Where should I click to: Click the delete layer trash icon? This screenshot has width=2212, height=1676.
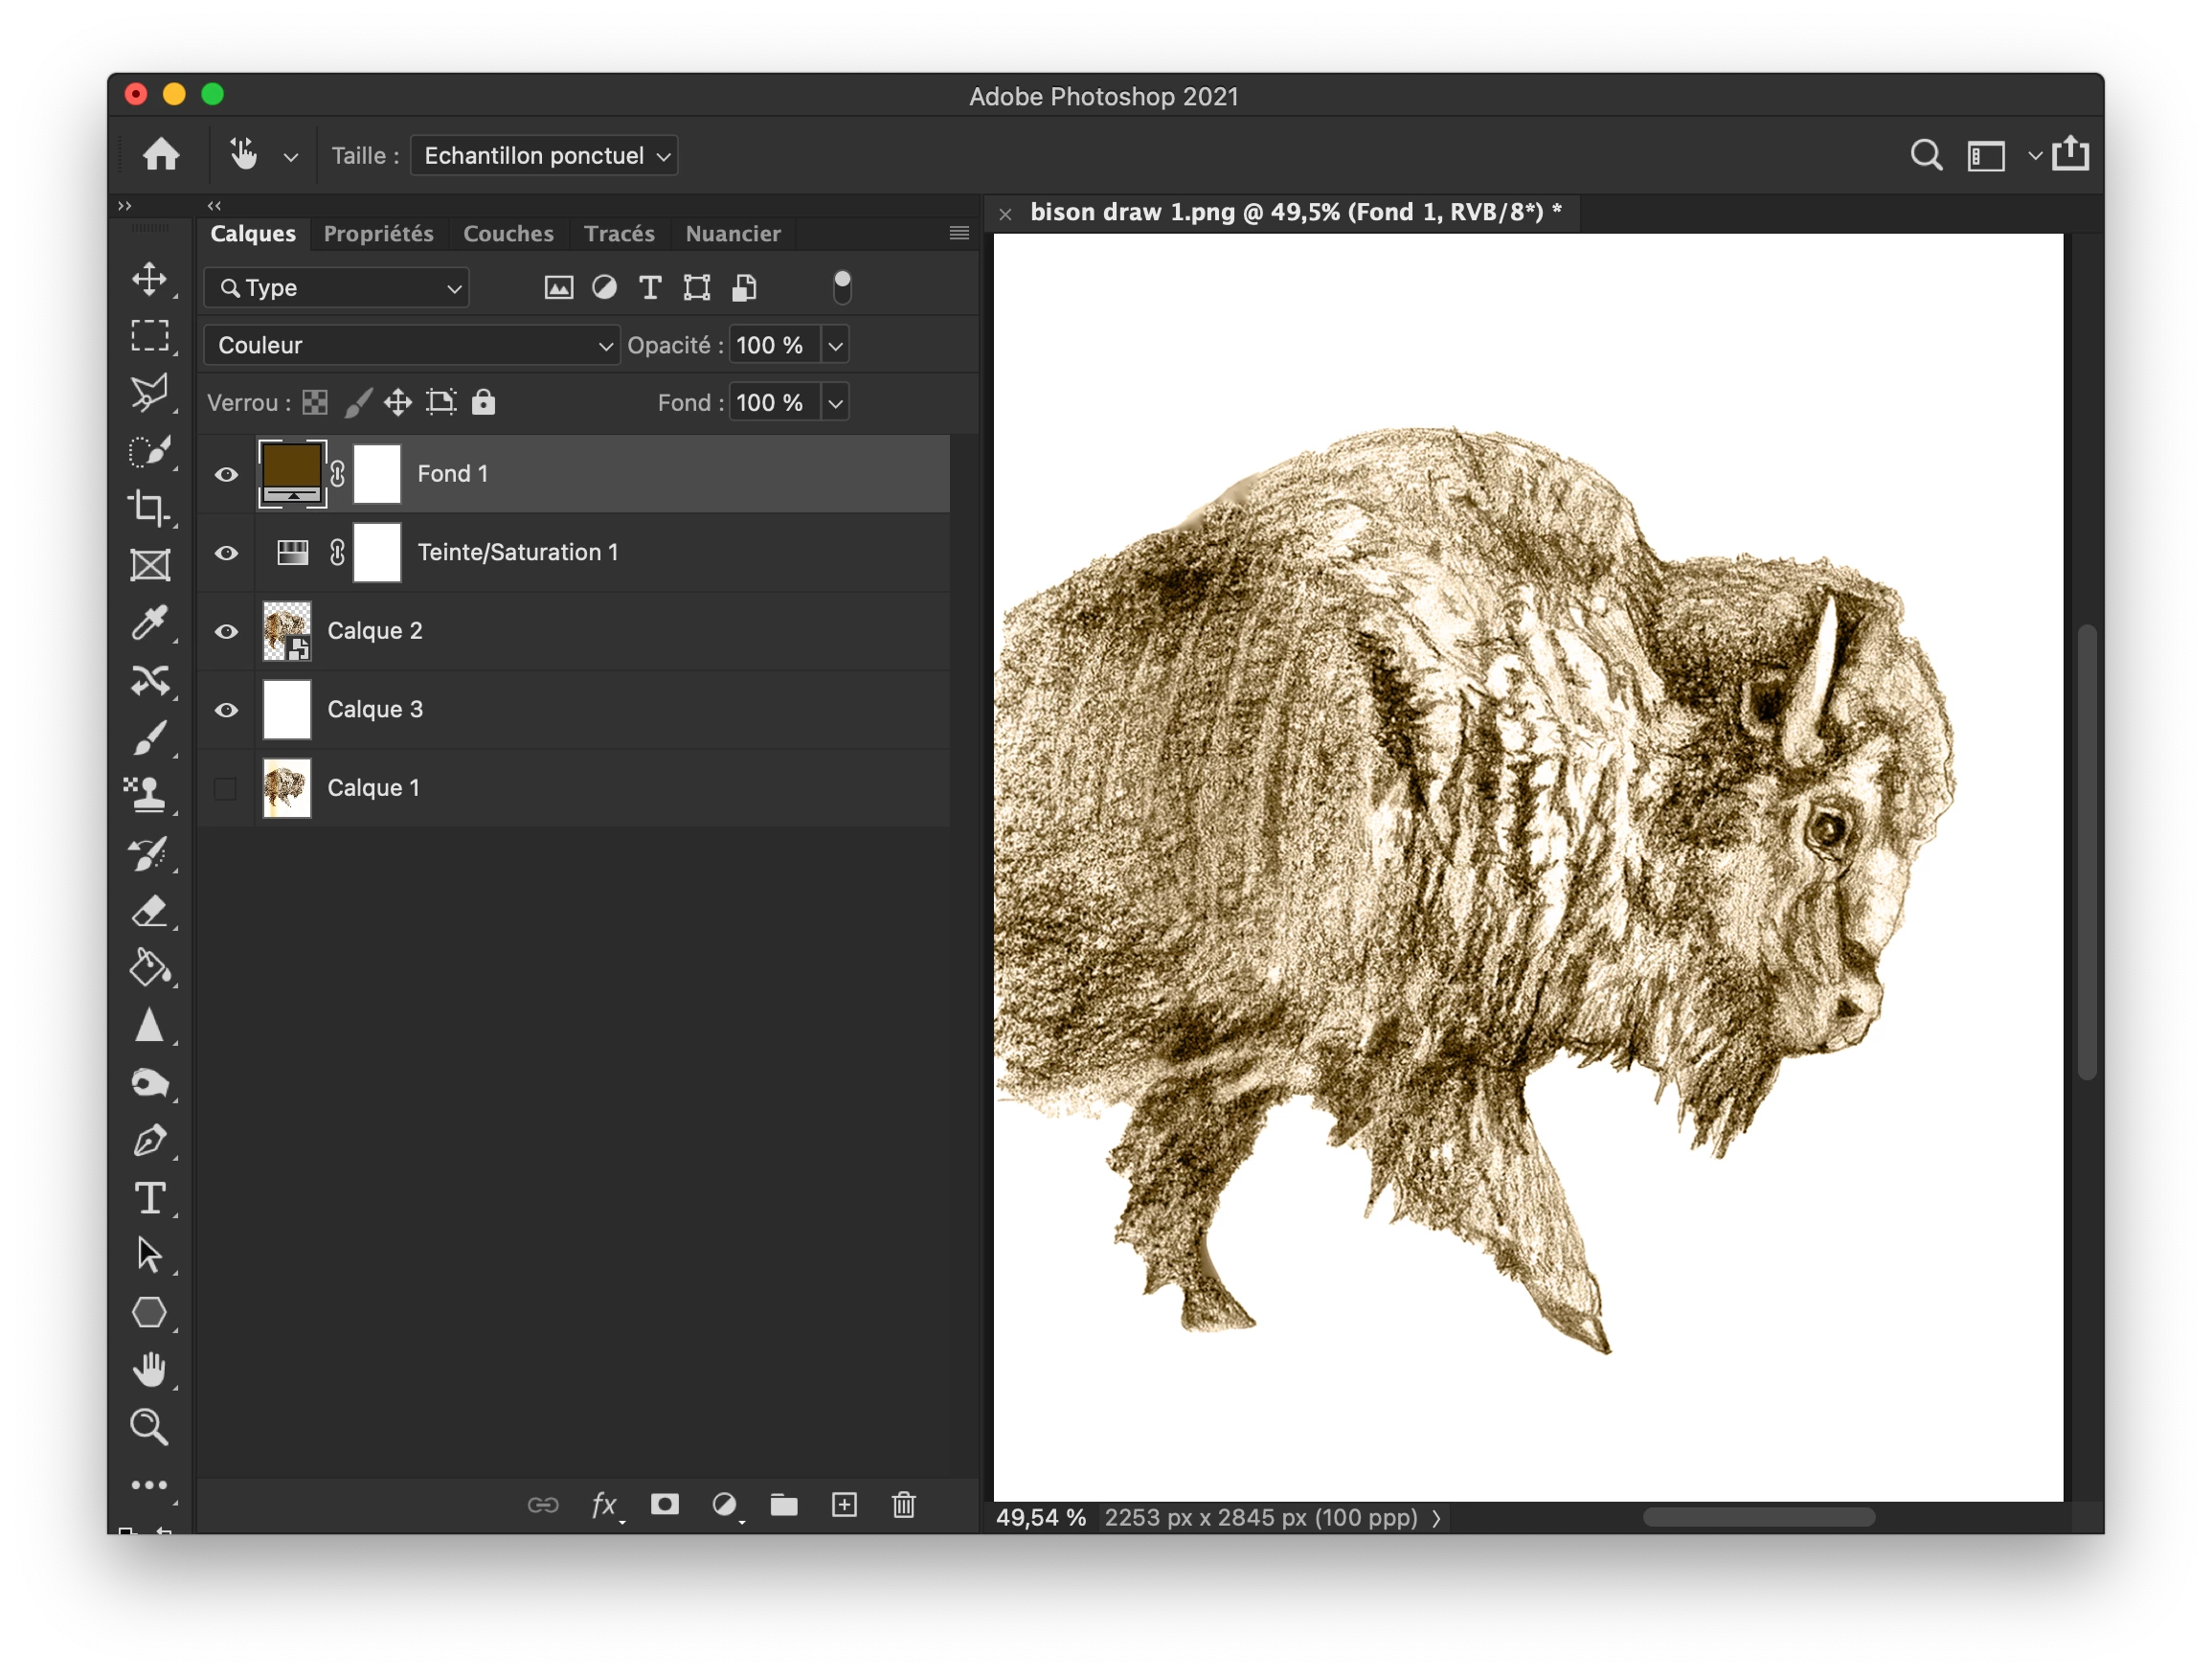coord(903,1505)
